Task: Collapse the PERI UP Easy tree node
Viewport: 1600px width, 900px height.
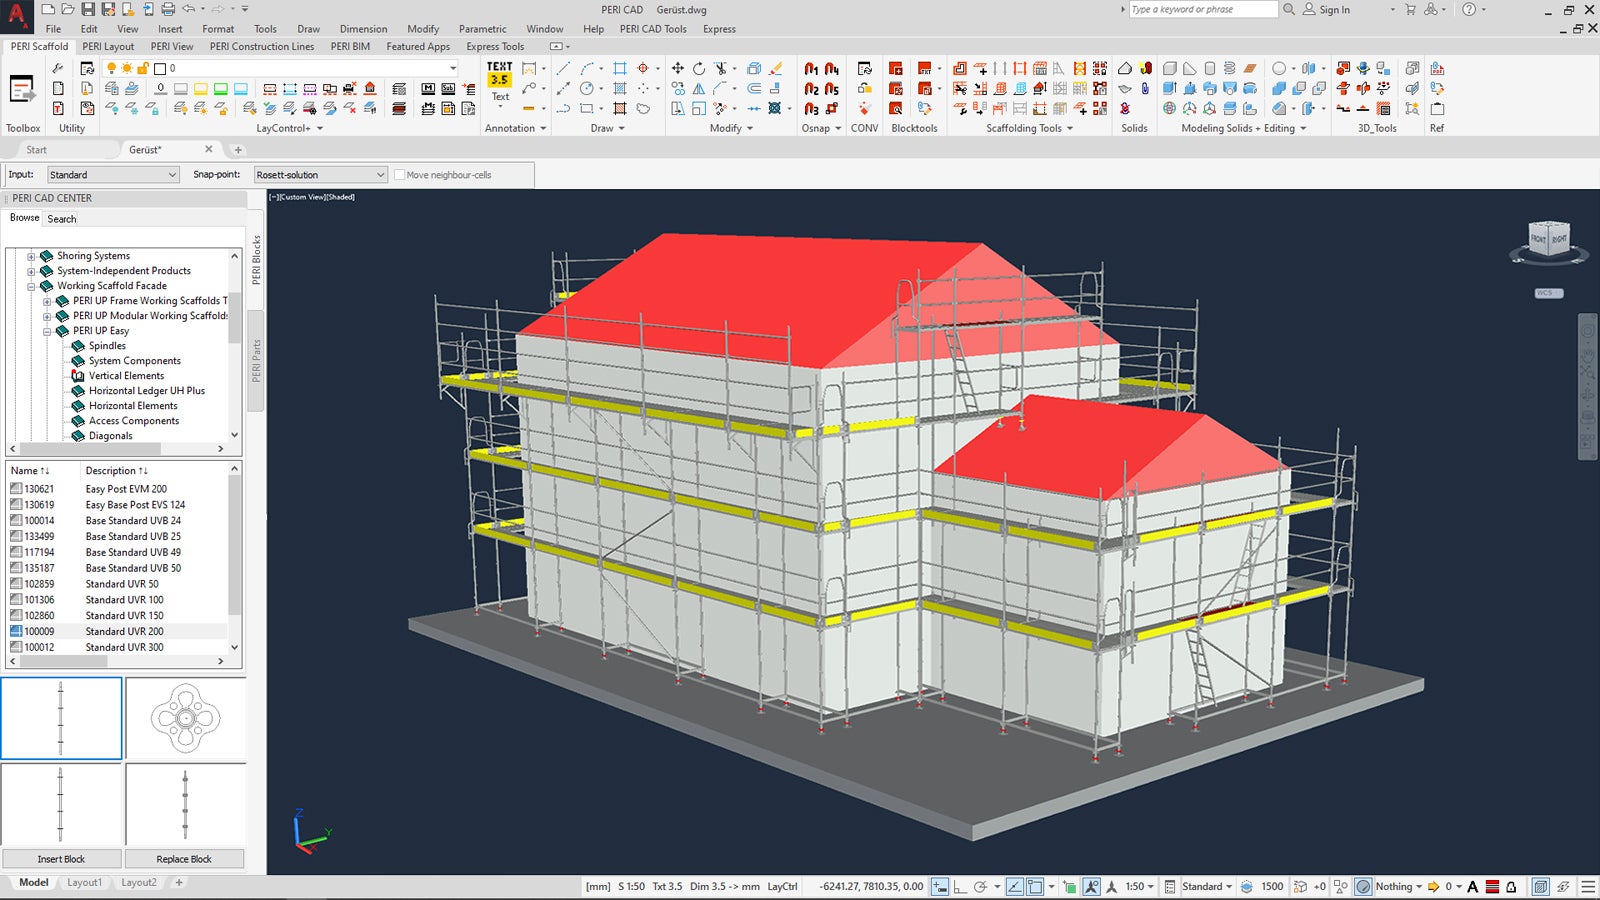Action: coord(47,331)
